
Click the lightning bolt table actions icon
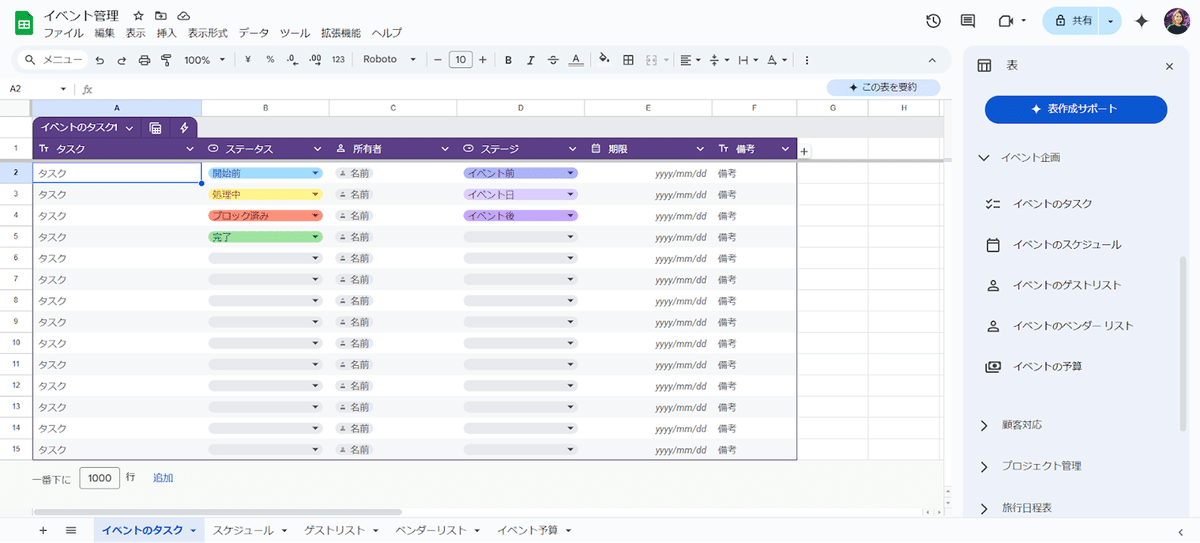[184, 128]
